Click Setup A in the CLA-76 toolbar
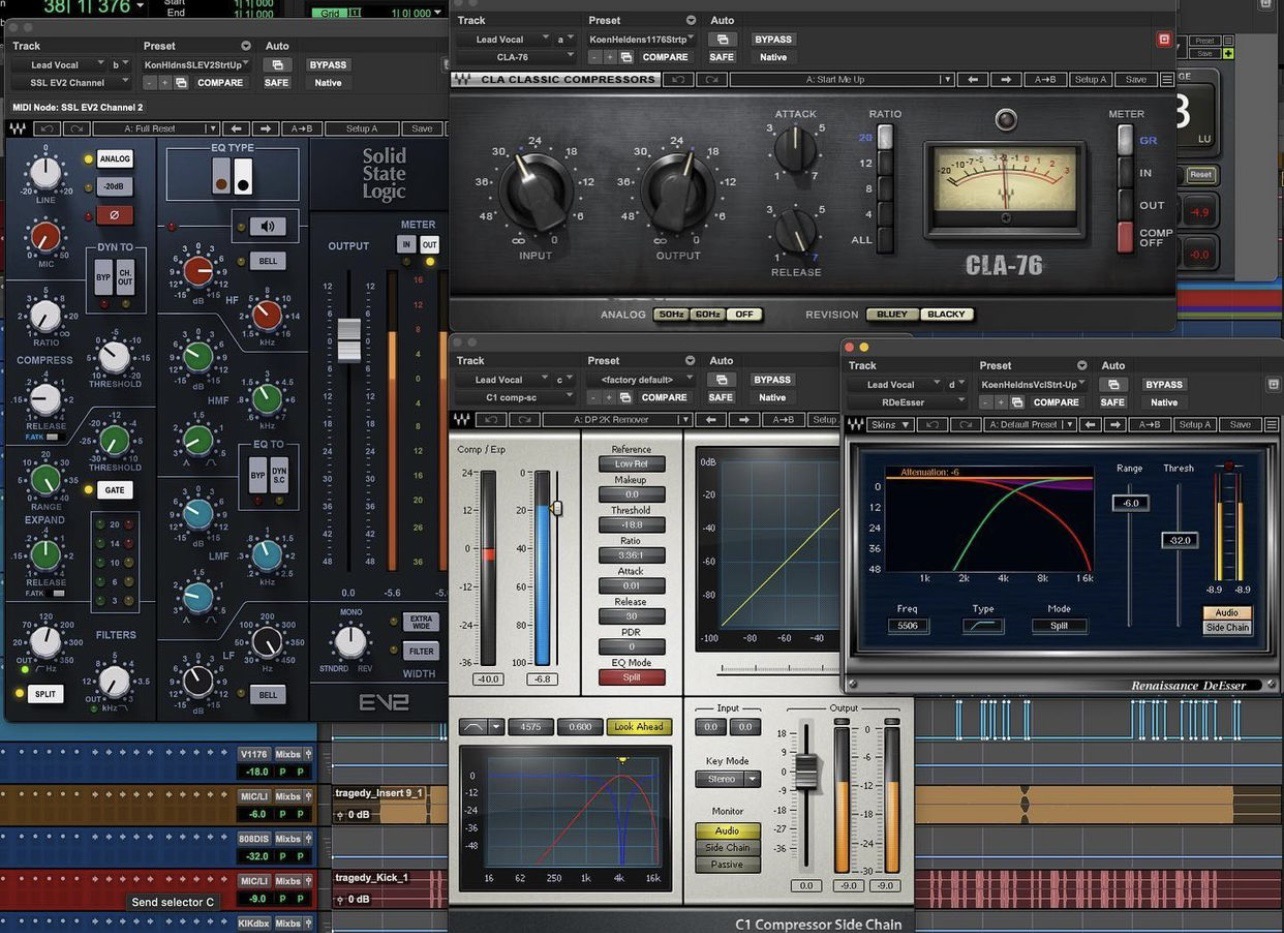 [1090, 79]
